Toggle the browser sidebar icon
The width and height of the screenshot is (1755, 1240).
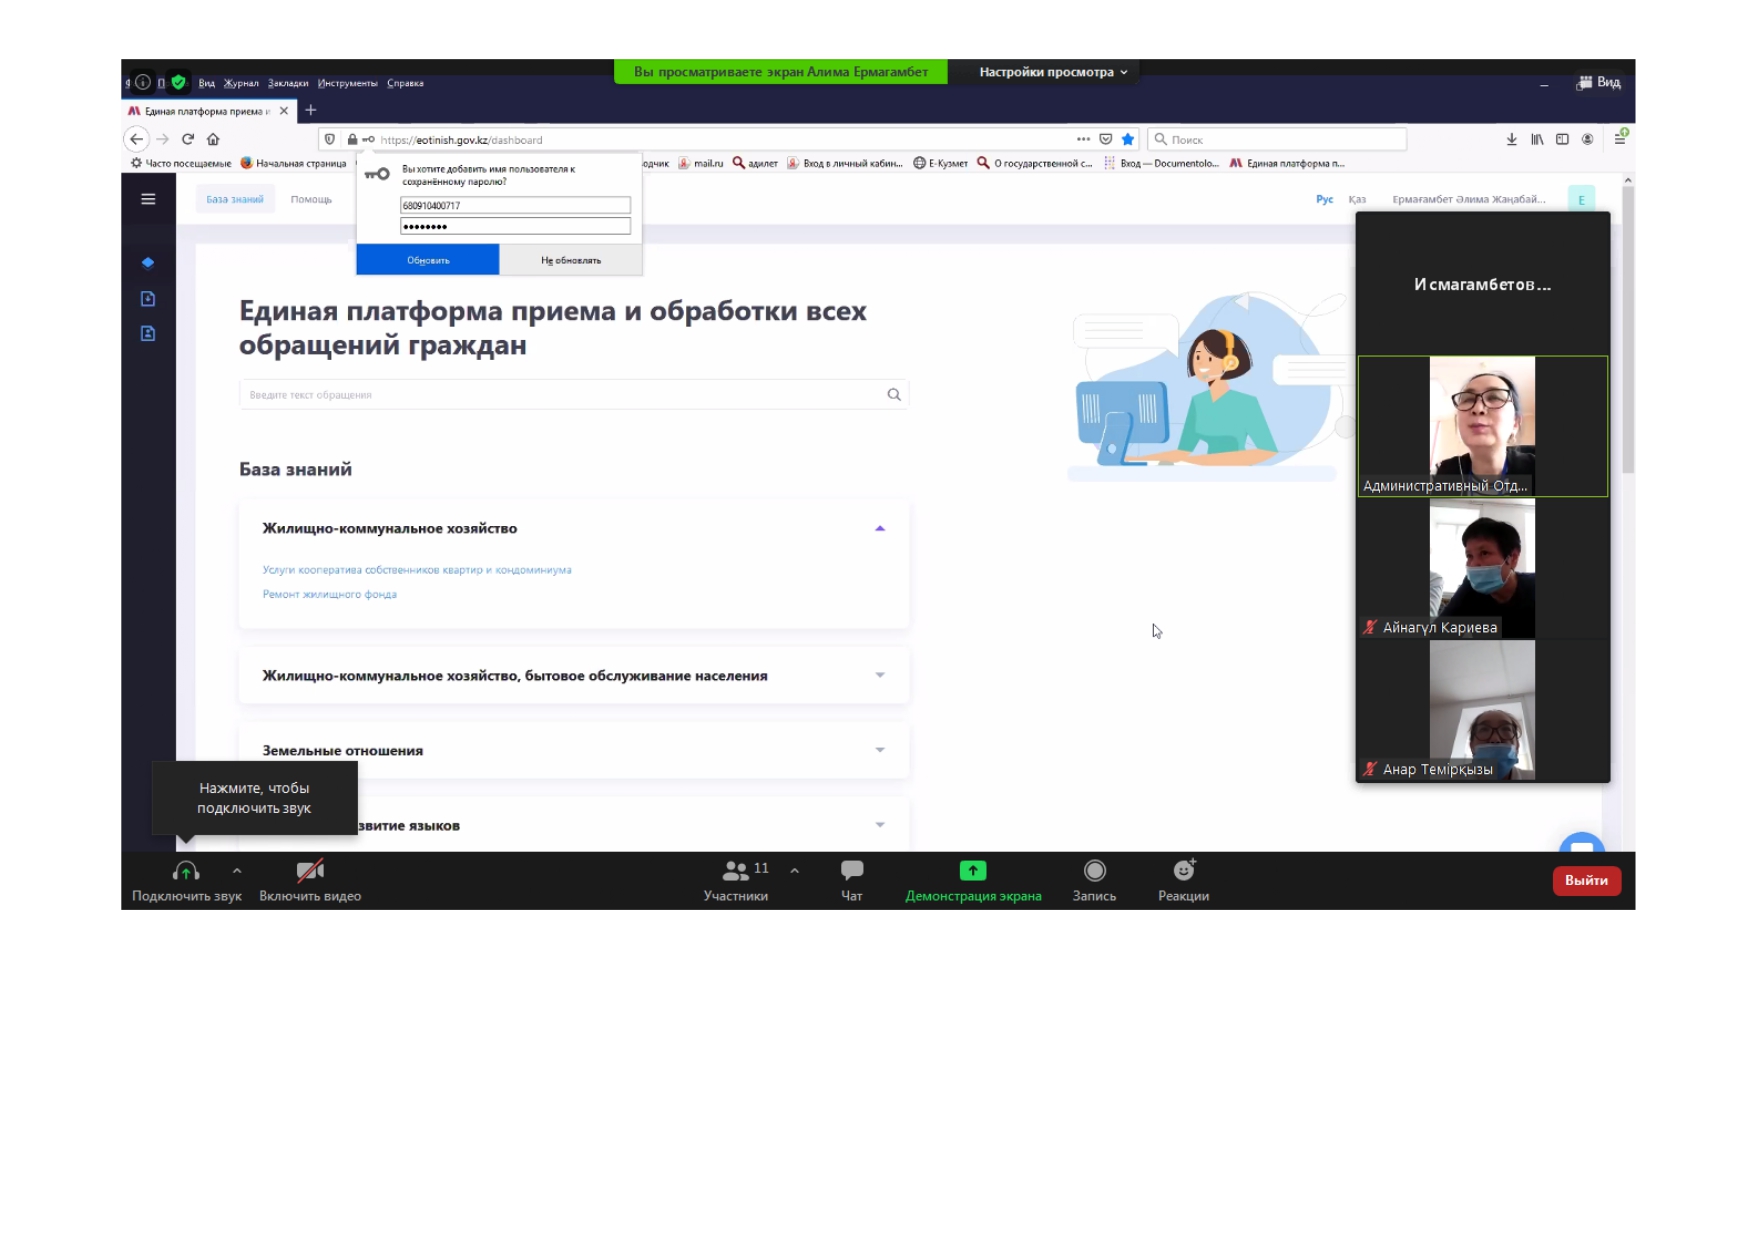pos(1562,139)
